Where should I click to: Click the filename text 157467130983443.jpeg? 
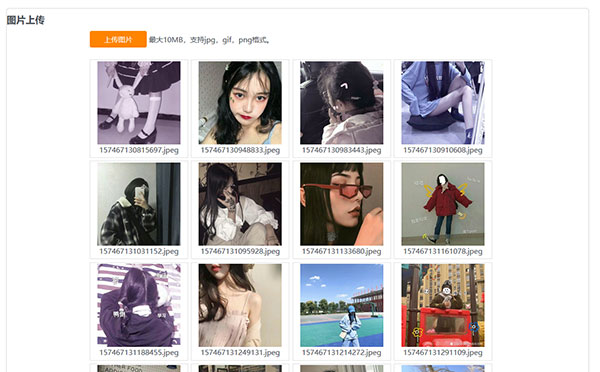pyautogui.click(x=341, y=150)
